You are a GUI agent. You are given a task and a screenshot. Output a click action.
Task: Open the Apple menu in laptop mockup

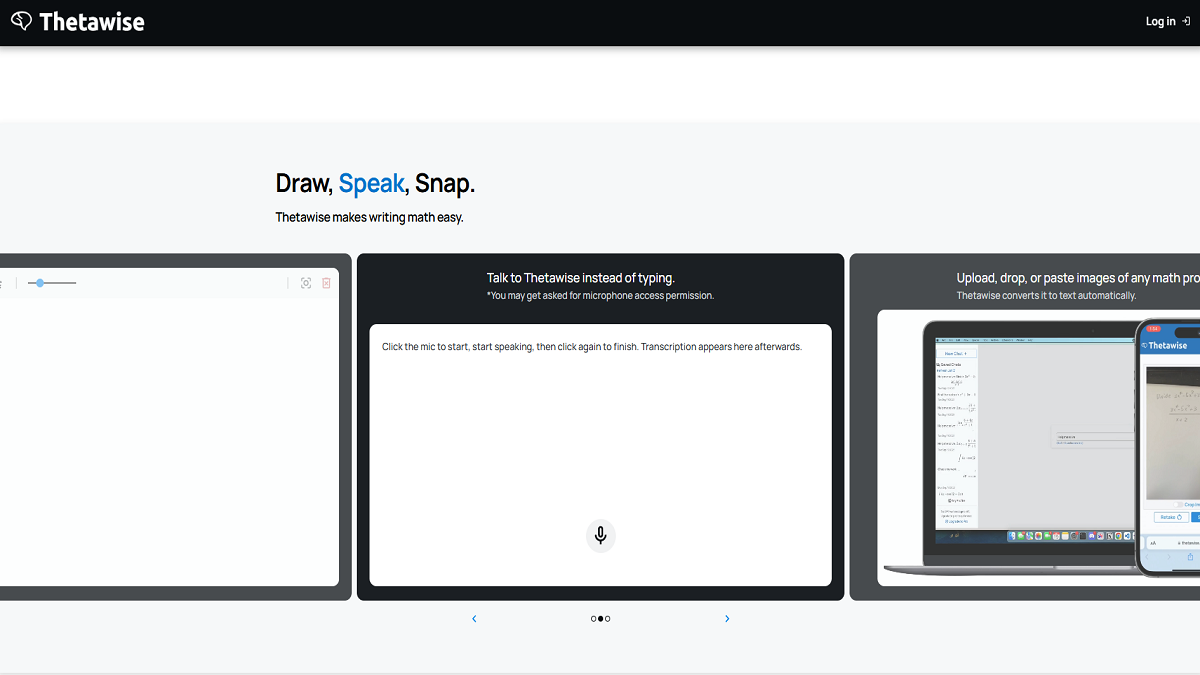(x=939, y=340)
